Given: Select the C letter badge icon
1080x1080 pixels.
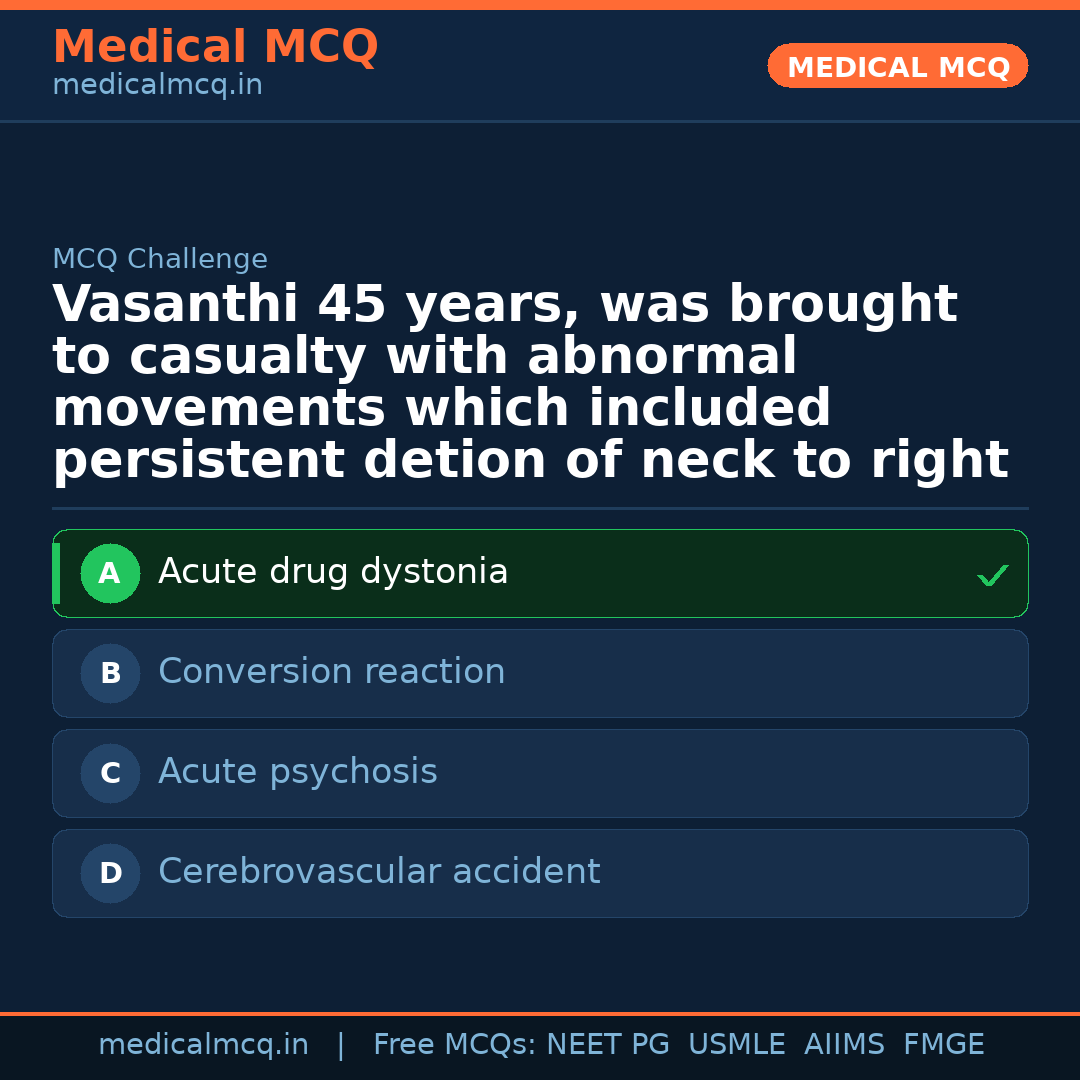Looking at the screenshot, I should [110, 773].
